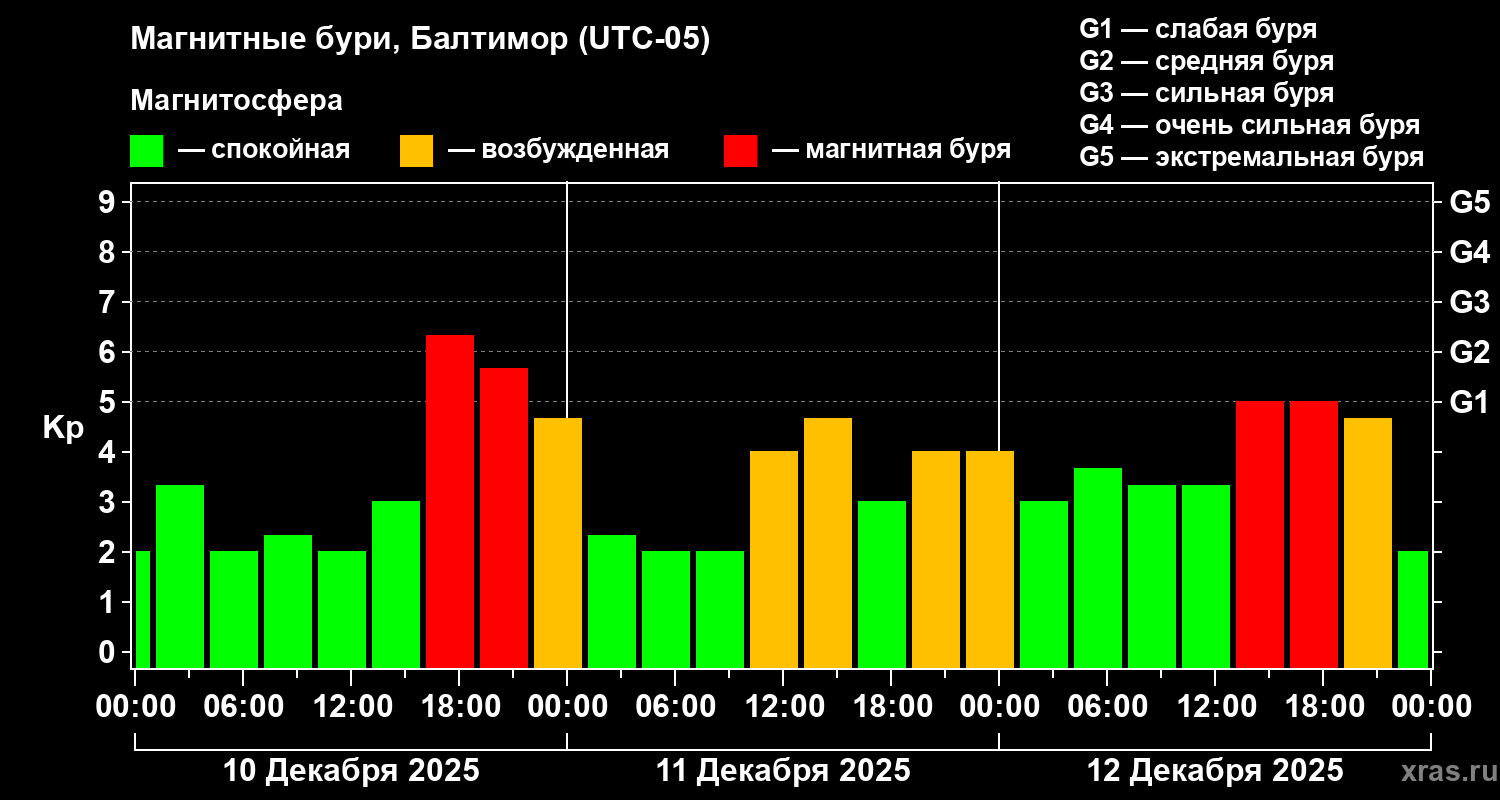Click the tallest orange bar on 11 December
The image size is (1500, 800).
tap(828, 543)
